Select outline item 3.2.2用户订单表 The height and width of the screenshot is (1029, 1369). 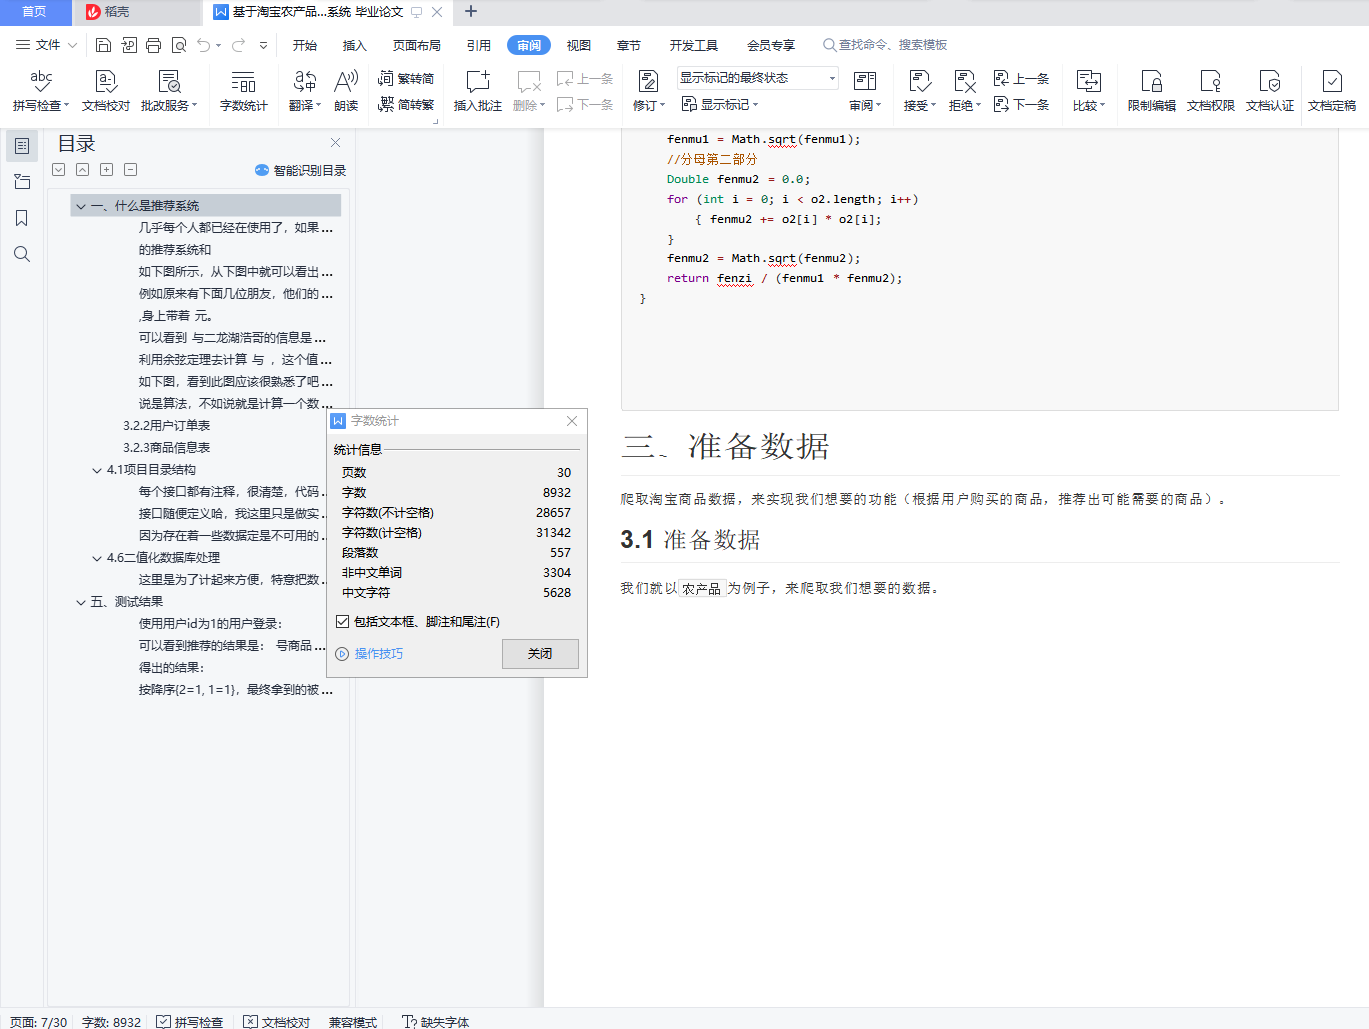pos(167,426)
